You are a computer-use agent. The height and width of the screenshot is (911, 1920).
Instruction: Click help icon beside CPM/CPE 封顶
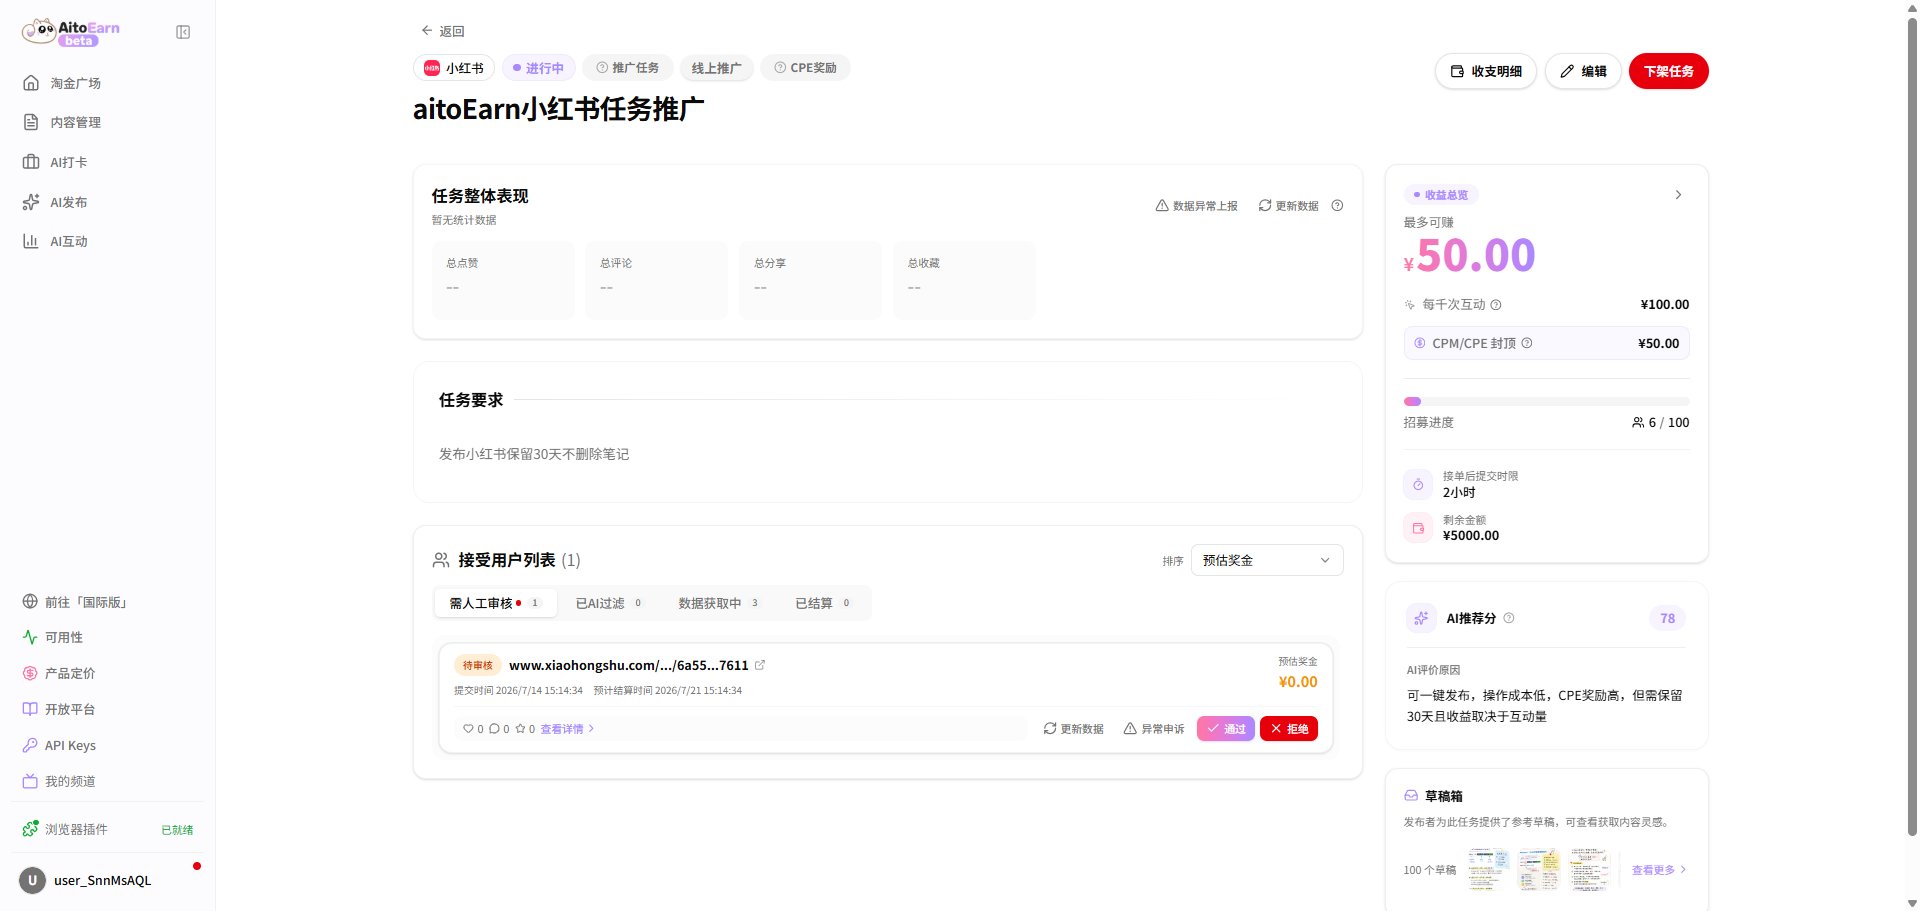click(x=1527, y=343)
